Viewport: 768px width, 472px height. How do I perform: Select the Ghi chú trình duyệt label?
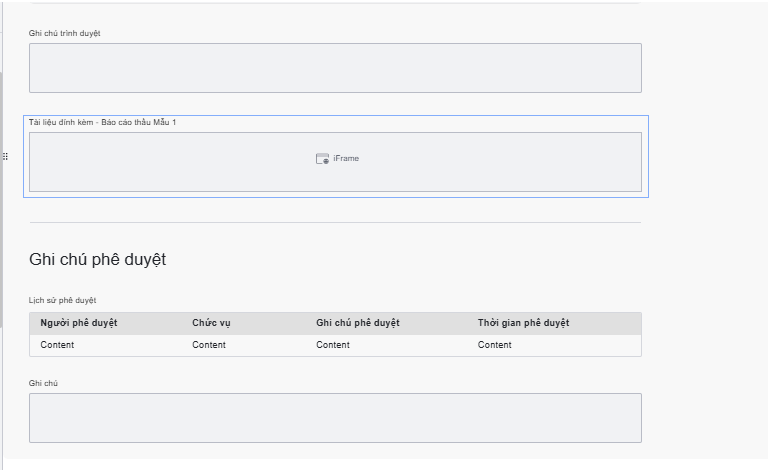(64, 33)
